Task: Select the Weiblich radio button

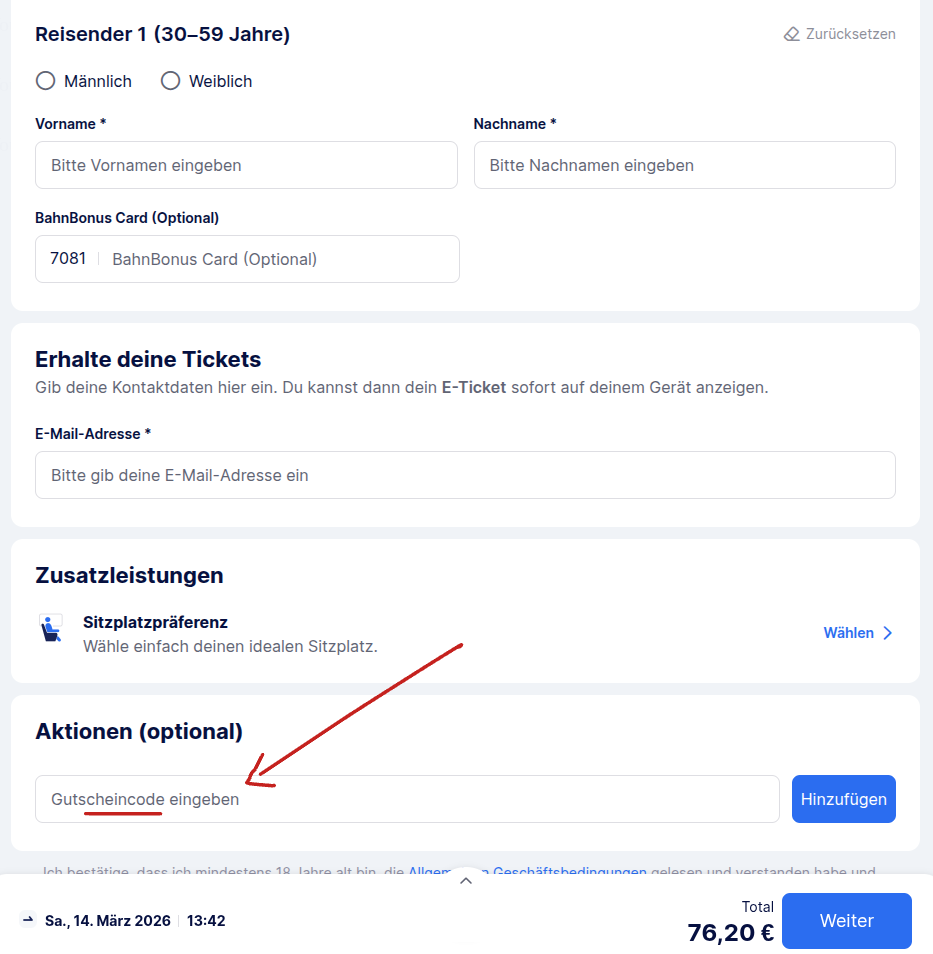Action: click(170, 80)
